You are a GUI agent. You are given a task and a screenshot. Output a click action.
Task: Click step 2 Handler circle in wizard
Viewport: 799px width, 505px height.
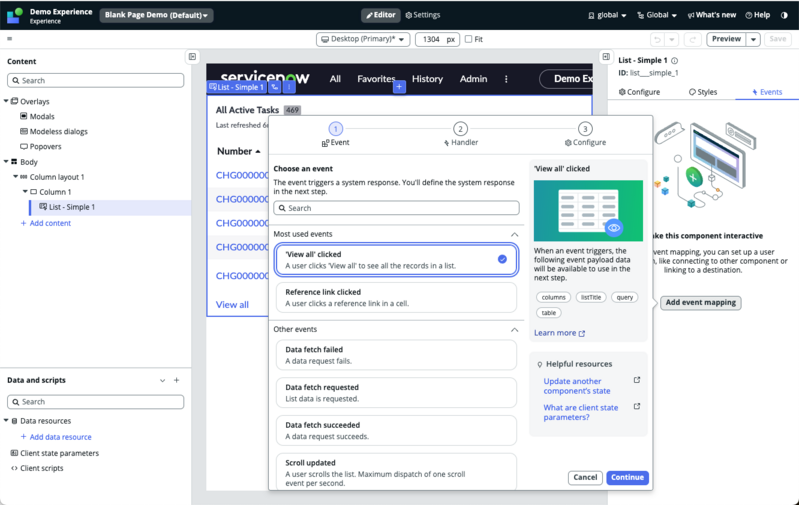pos(460,129)
